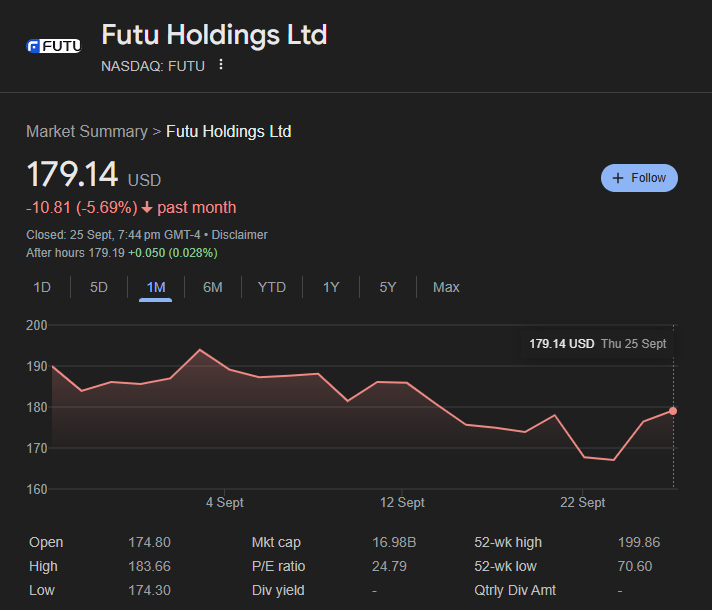Click the 12 Sept axis label
This screenshot has width=712, height=610.
click(402, 502)
